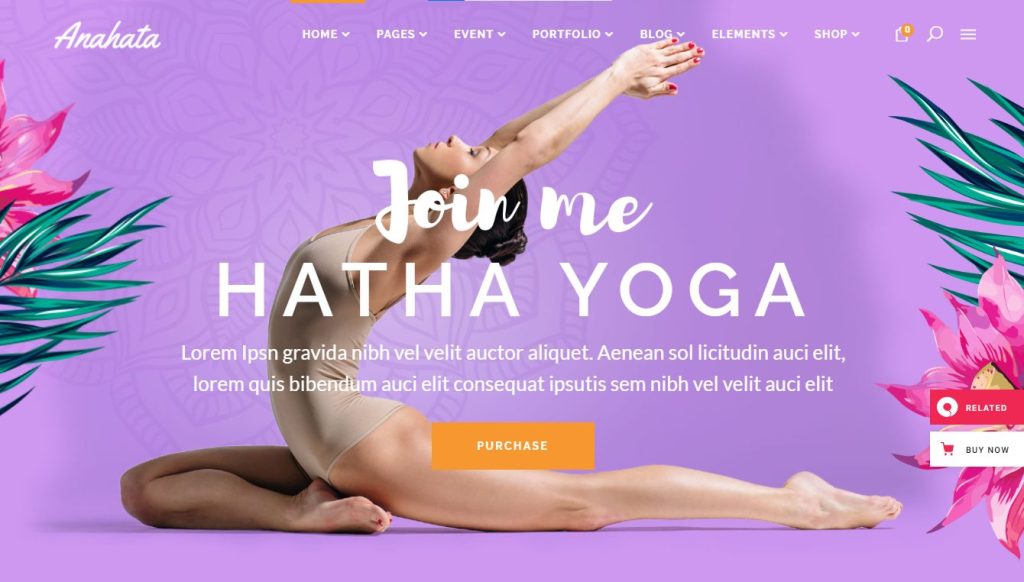This screenshot has height=582, width=1024.
Task: Click the Related side button
Action: tap(977, 408)
